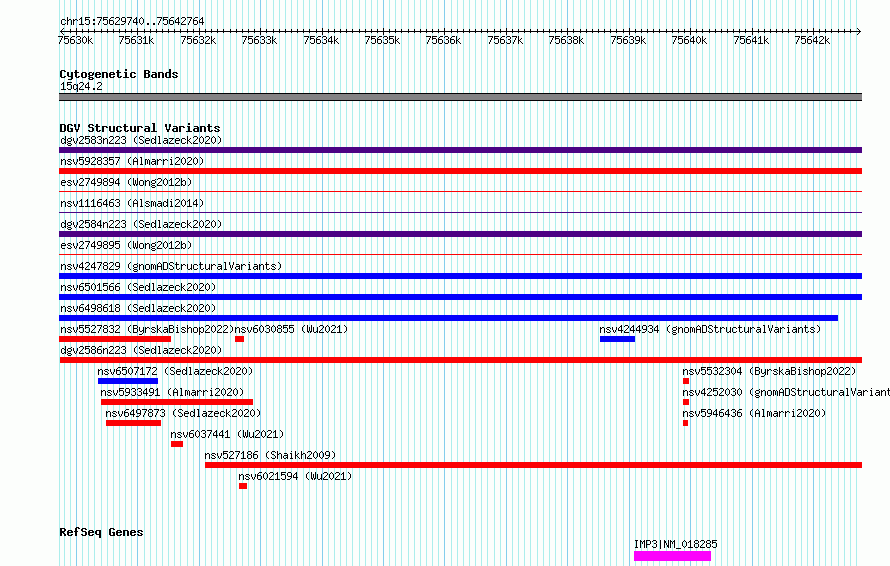Select the blue nsv6507172 variant bar
The image size is (890, 566).
coord(128,381)
